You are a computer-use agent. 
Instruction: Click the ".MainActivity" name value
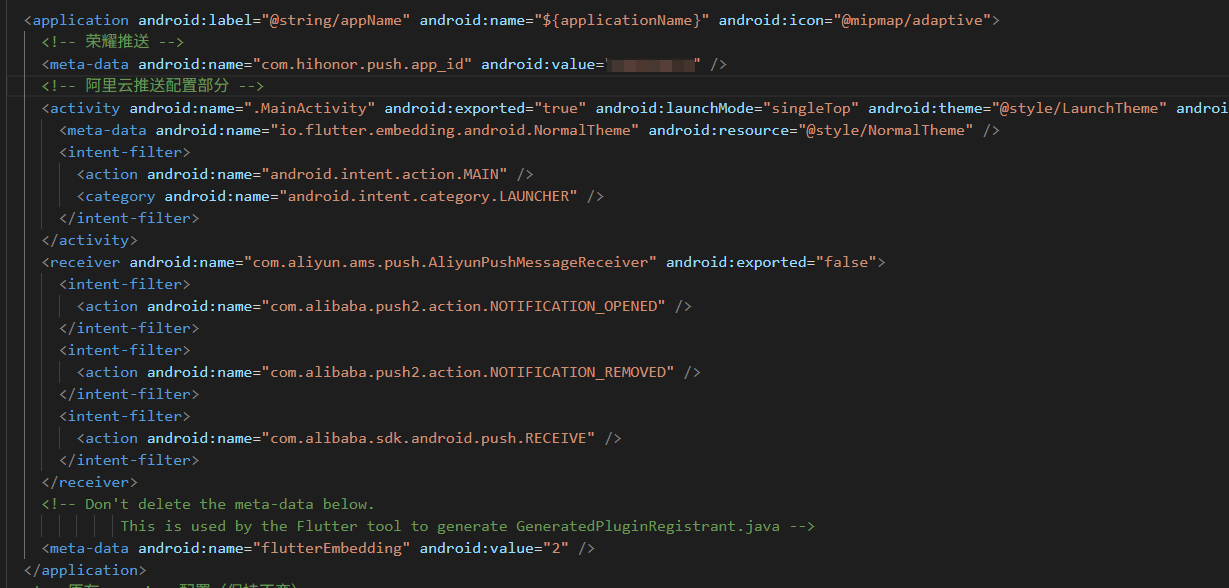pos(310,108)
